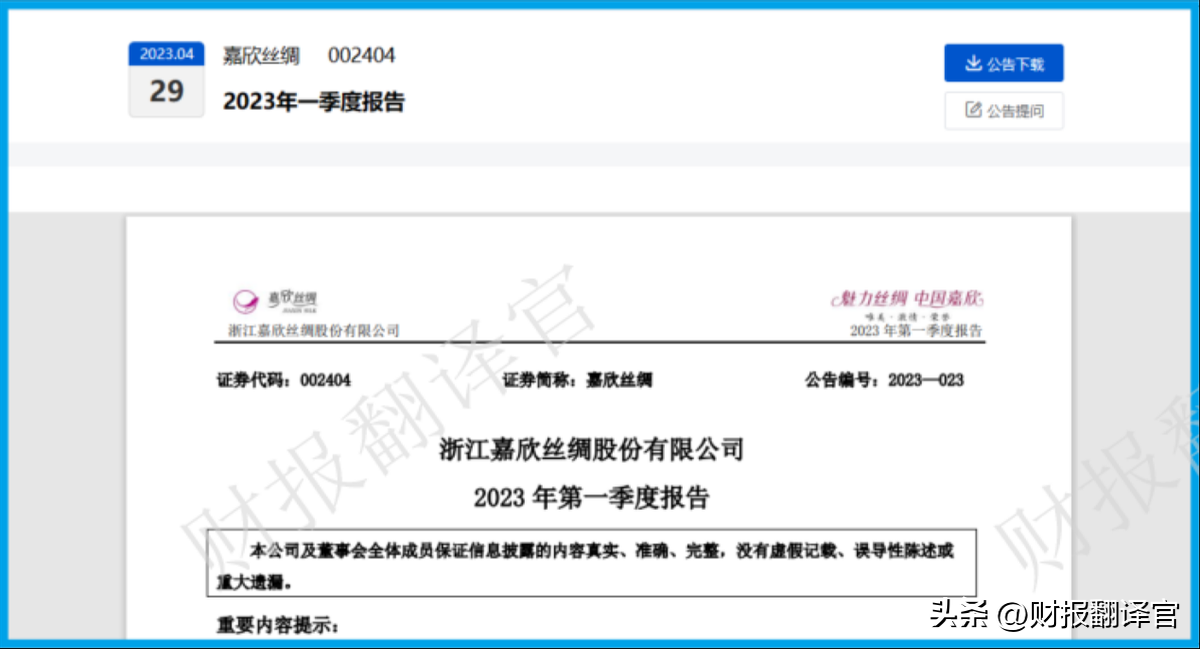The height and width of the screenshot is (649, 1200).
Task: Click the boxed disclosure statement paragraph
Action: tap(592, 565)
